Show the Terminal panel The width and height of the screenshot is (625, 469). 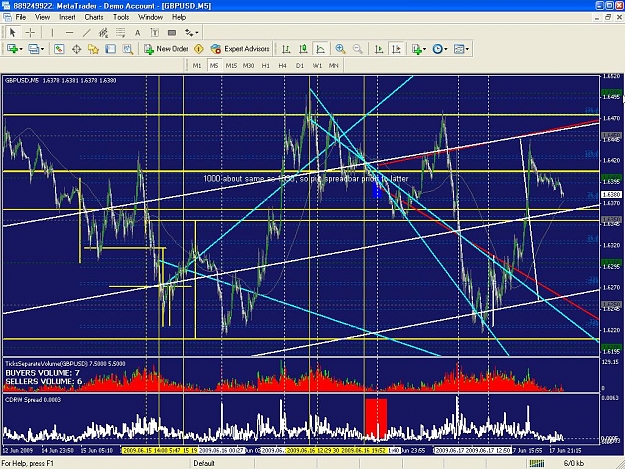tap(110, 49)
